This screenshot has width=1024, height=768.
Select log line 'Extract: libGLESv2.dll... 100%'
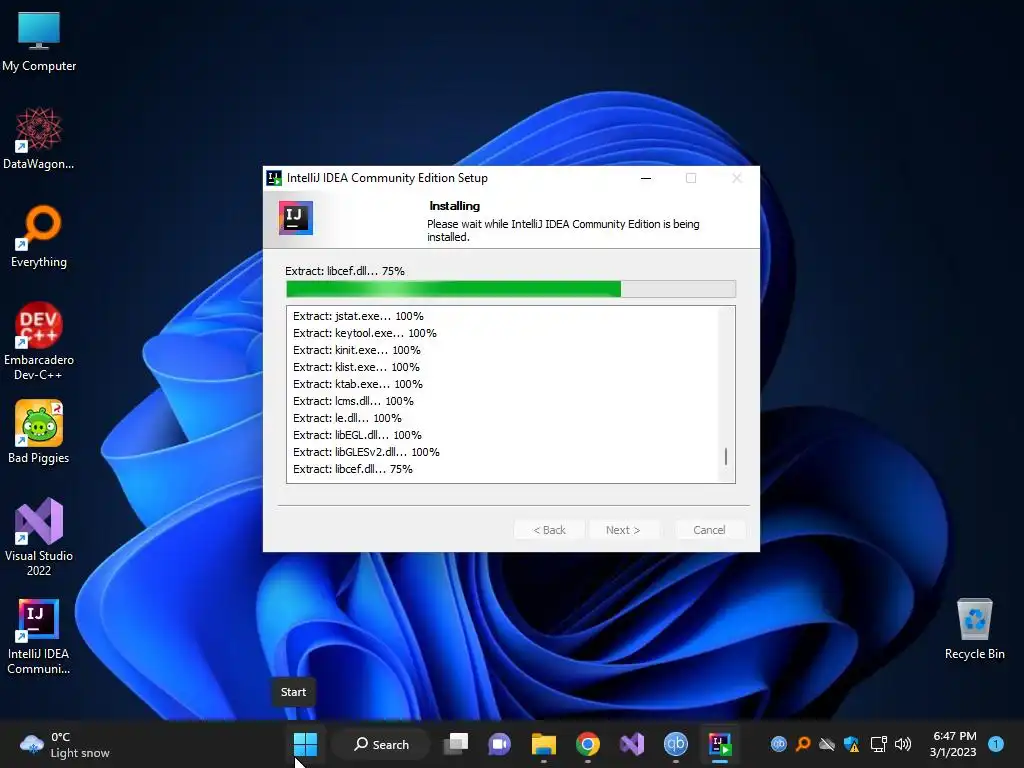pyautogui.click(x=366, y=452)
